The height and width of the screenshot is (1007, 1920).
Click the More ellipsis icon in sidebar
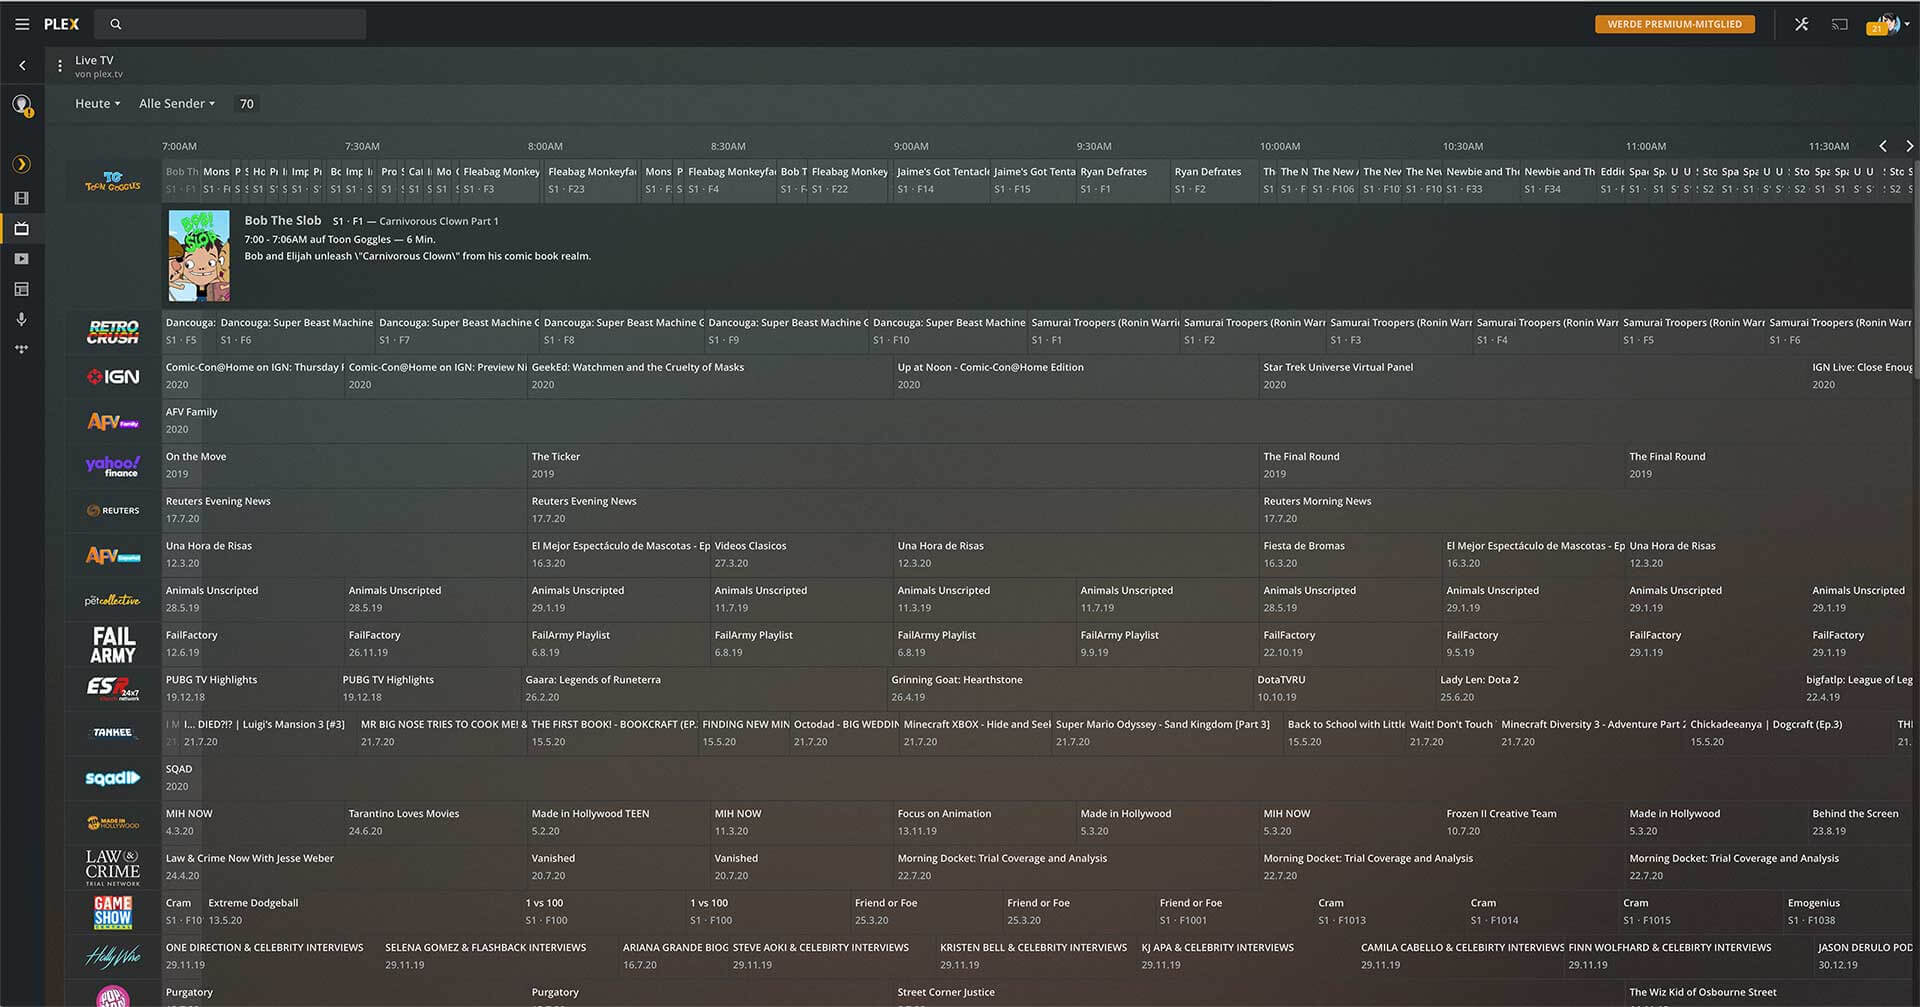click(x=22, y=349)
